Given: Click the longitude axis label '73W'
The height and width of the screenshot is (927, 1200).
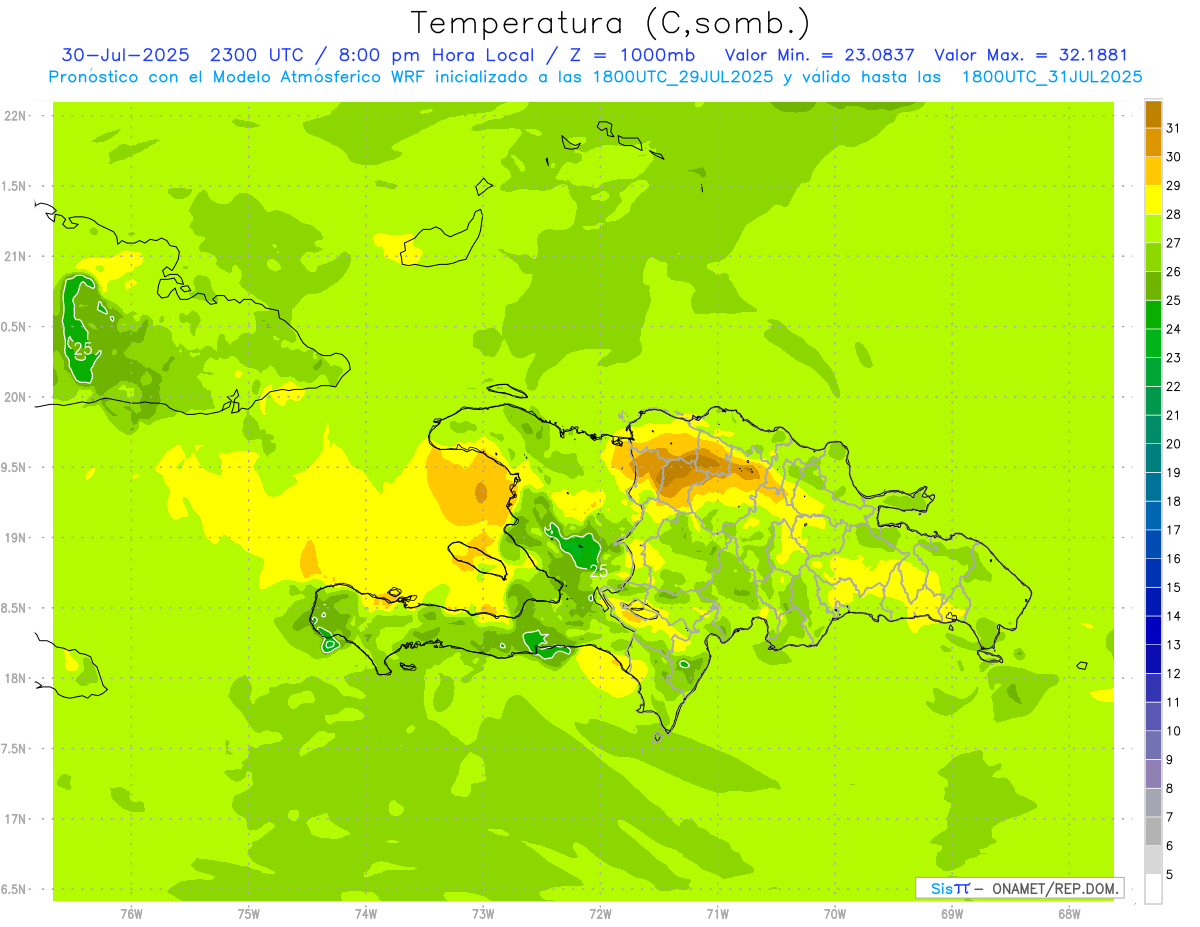Looking at the screenshot, I should 483,913.
